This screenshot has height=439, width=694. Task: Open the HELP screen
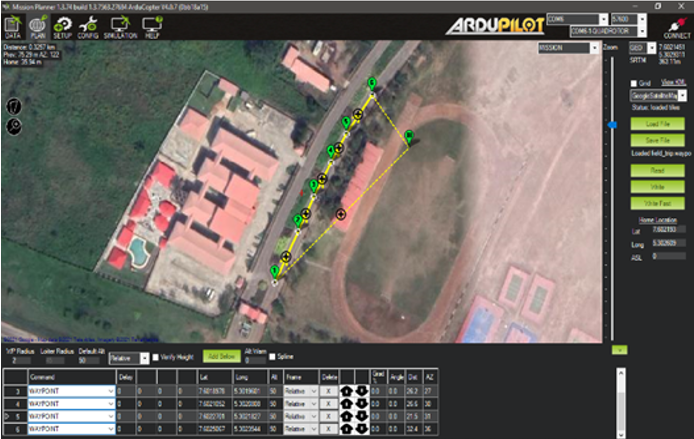[x=152, y=27]
